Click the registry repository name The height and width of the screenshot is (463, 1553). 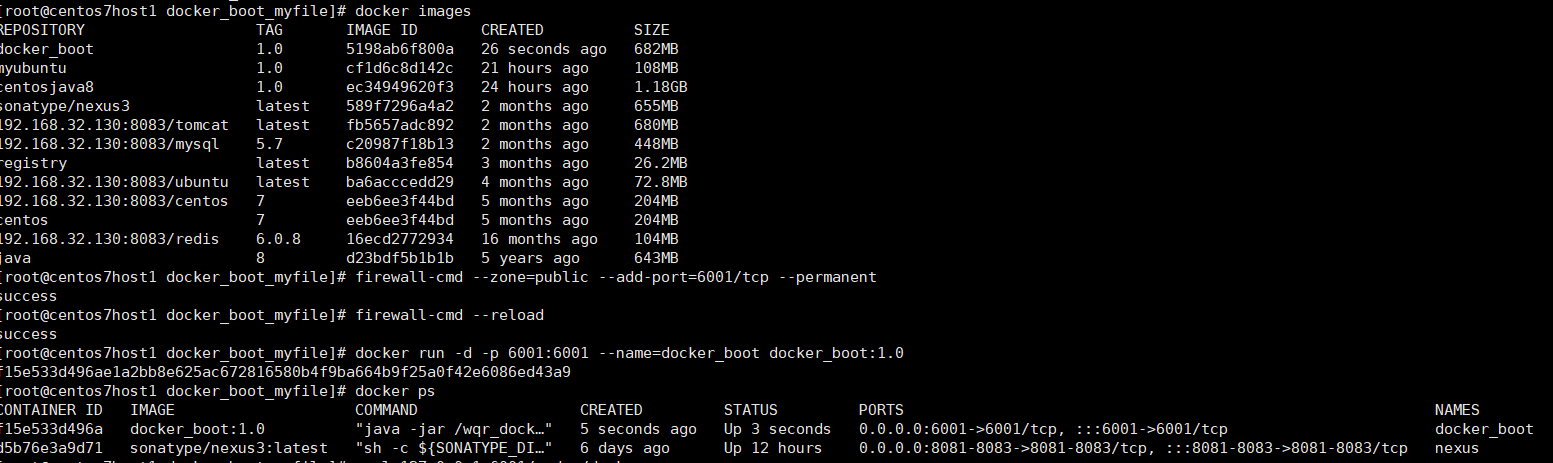point(34,163)
